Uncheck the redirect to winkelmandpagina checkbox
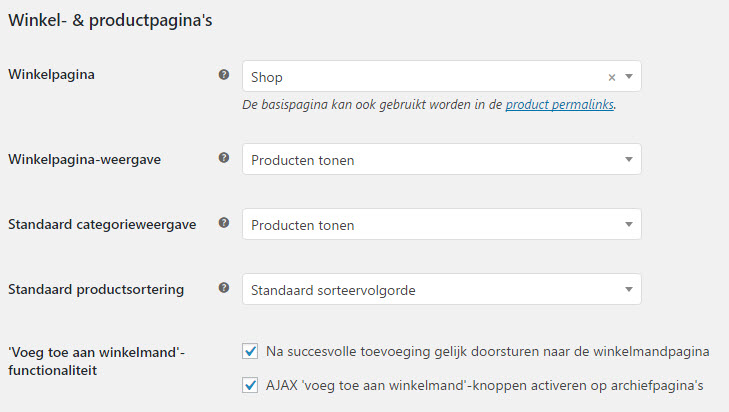The width and height of the screenshot is (729, 412). (250, 351)
